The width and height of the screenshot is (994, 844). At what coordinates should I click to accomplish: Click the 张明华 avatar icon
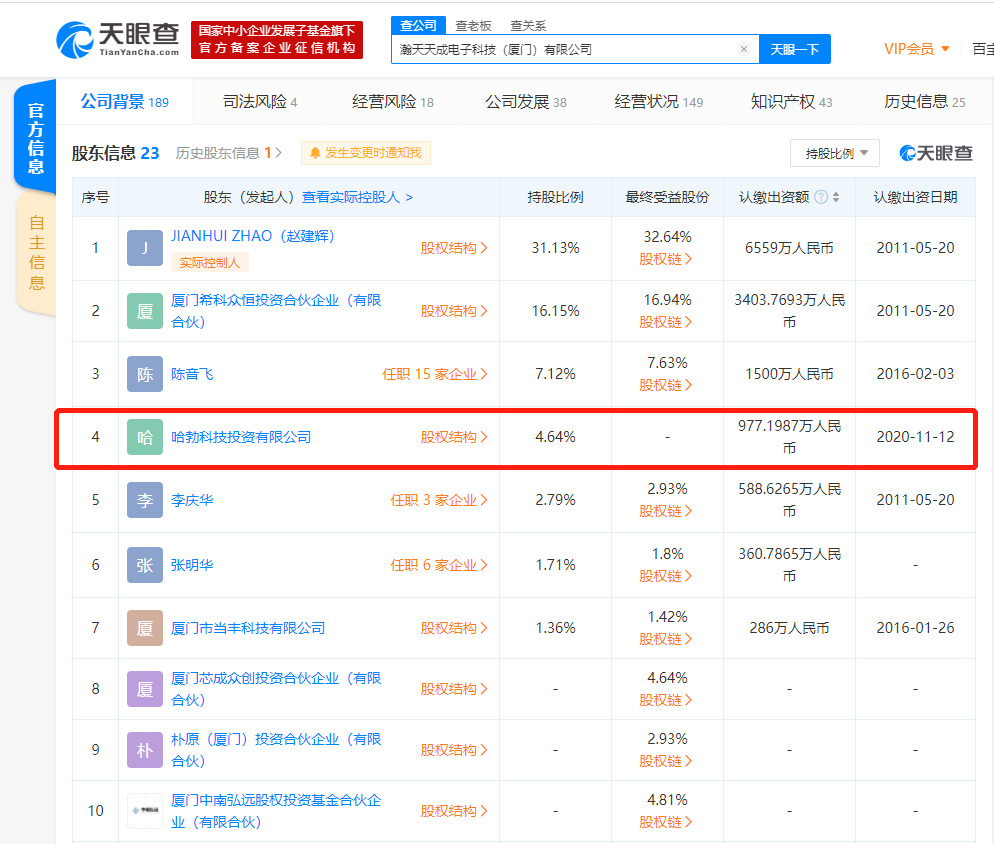(145, 565)
